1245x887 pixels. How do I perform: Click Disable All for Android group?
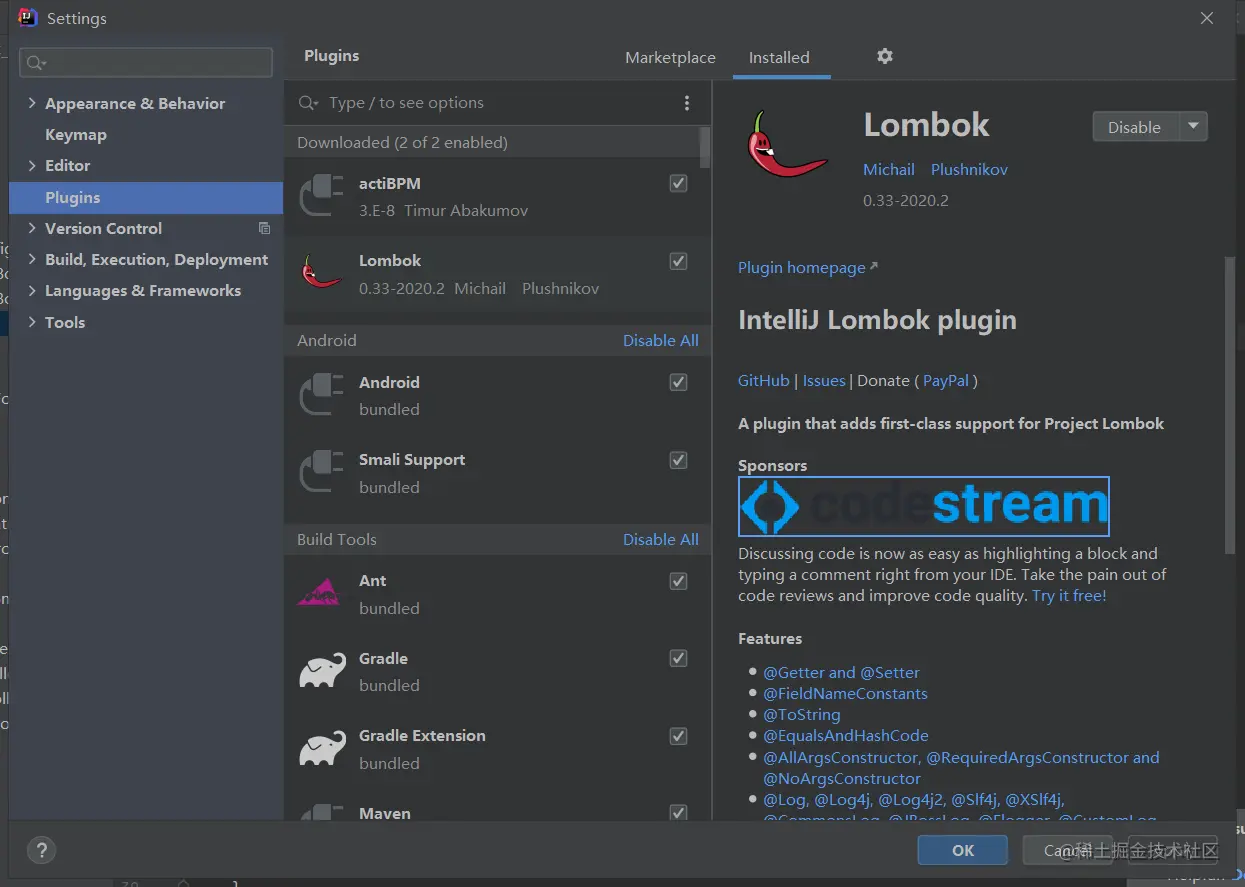coord(661,340)
